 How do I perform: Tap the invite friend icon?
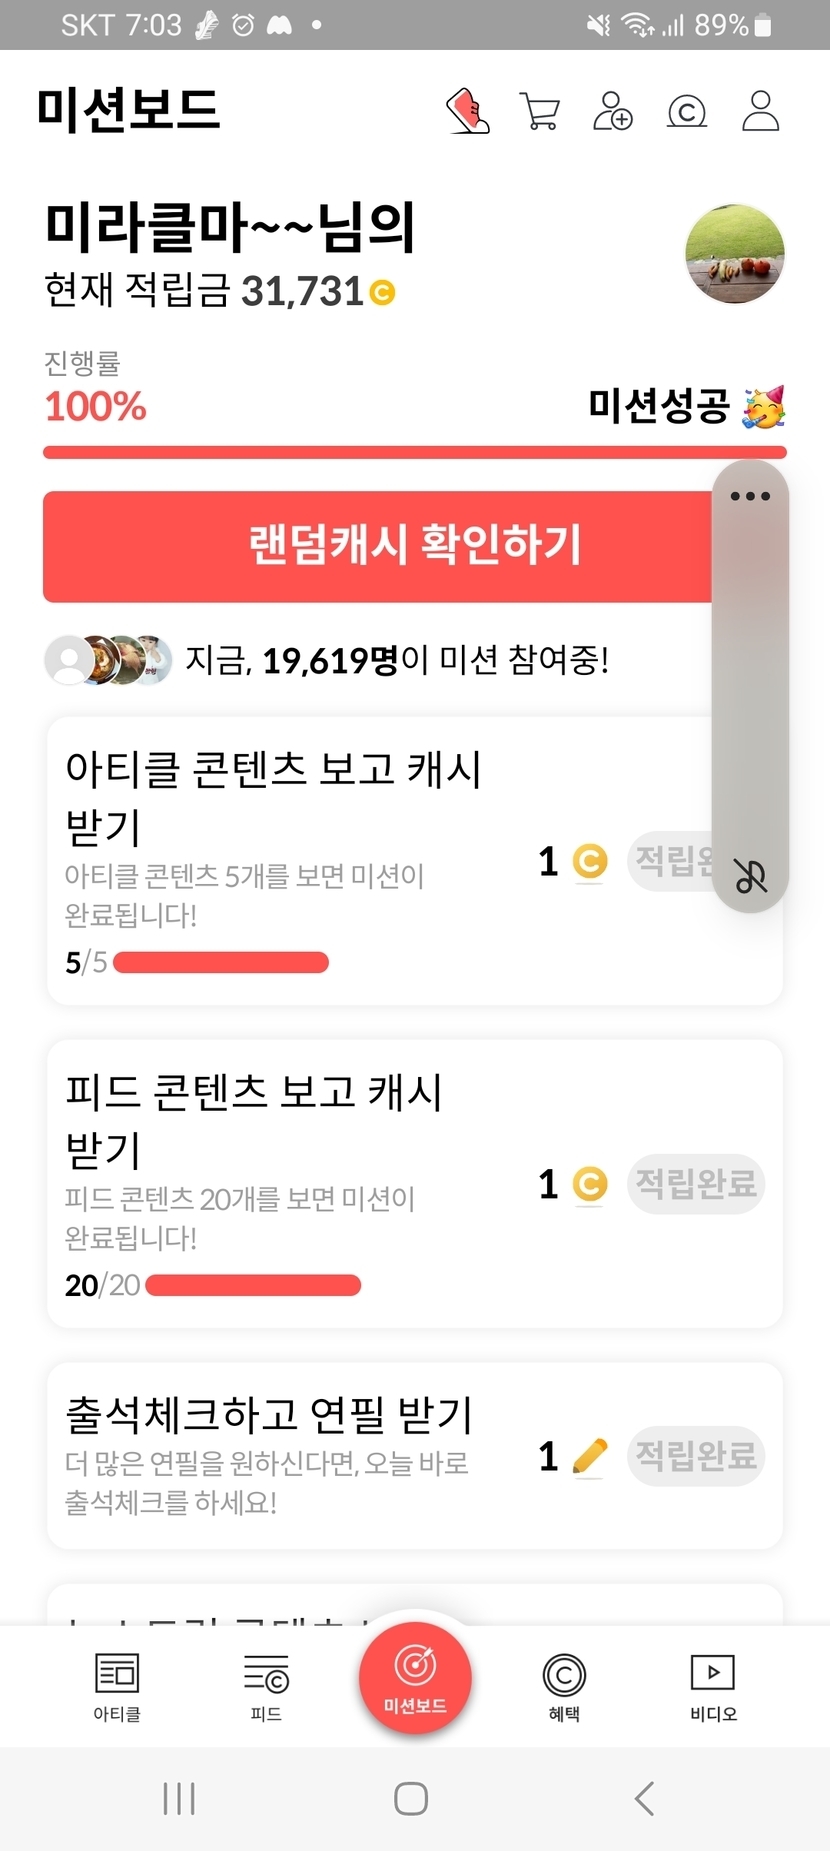click(613, 111)
